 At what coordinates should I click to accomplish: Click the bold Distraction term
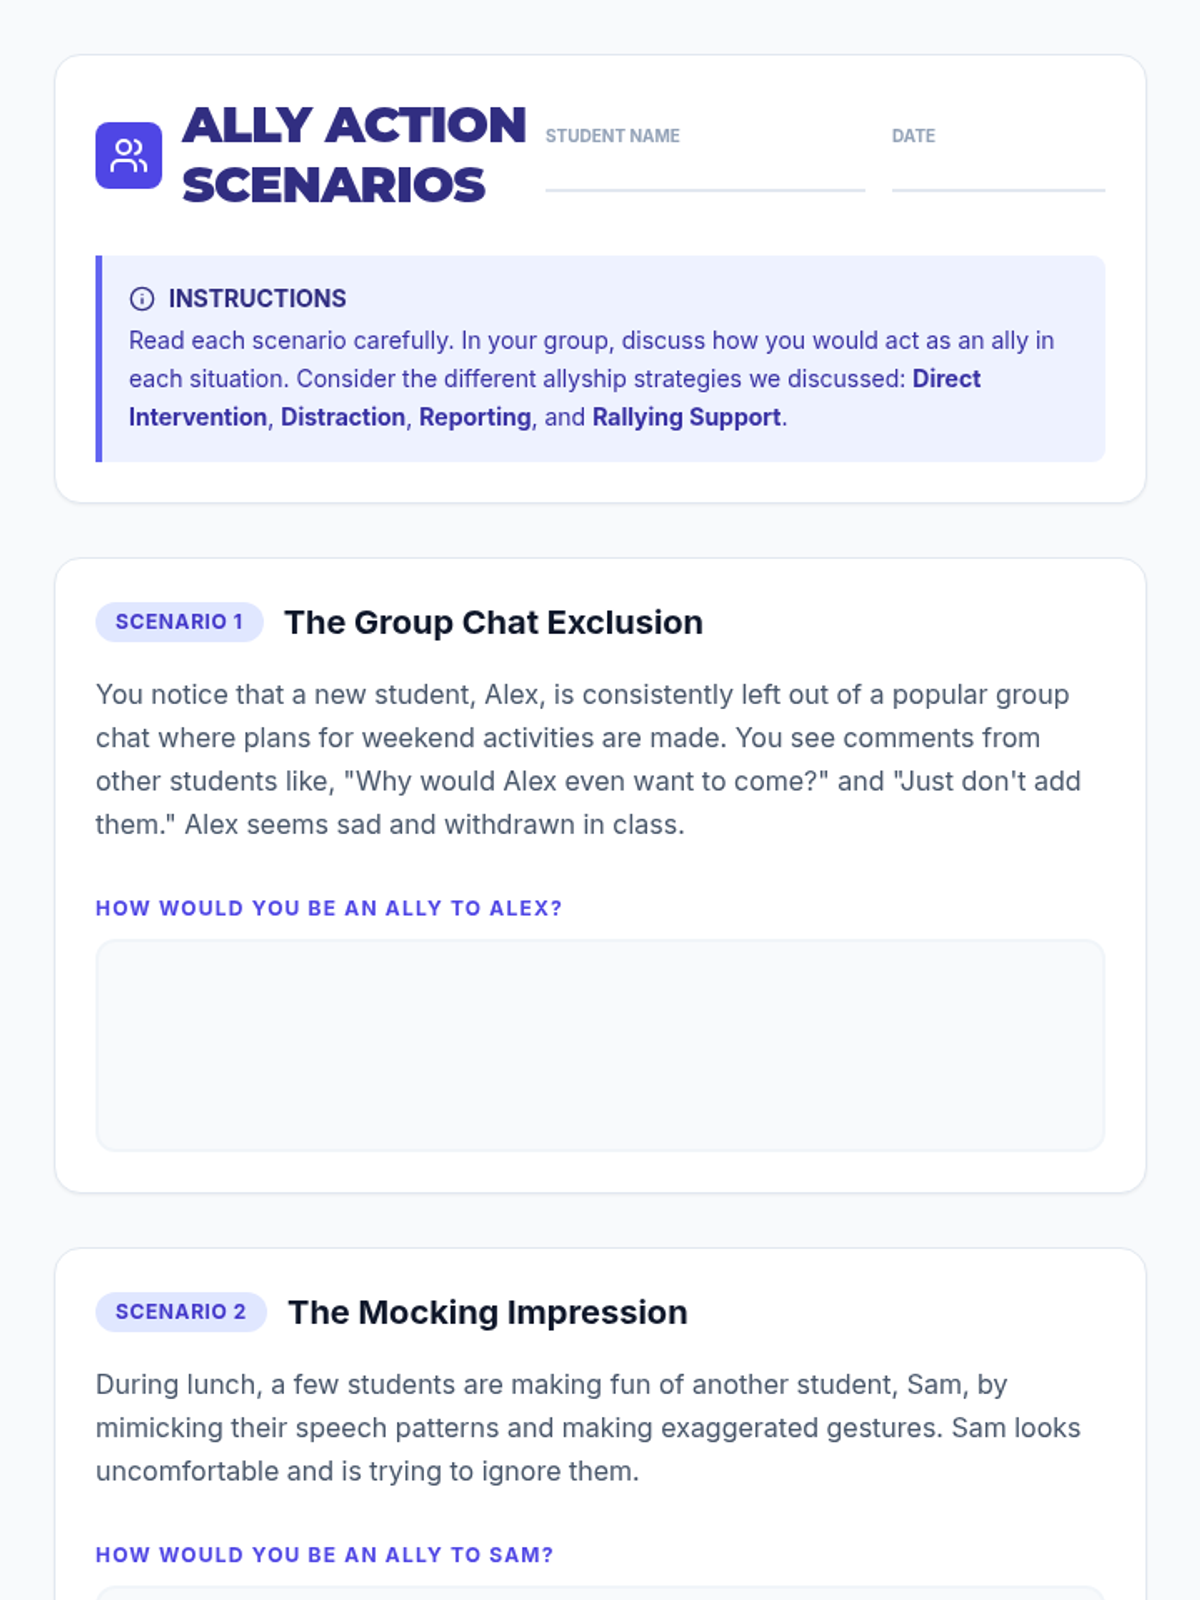pyautogui.click(x=343, y=417)
